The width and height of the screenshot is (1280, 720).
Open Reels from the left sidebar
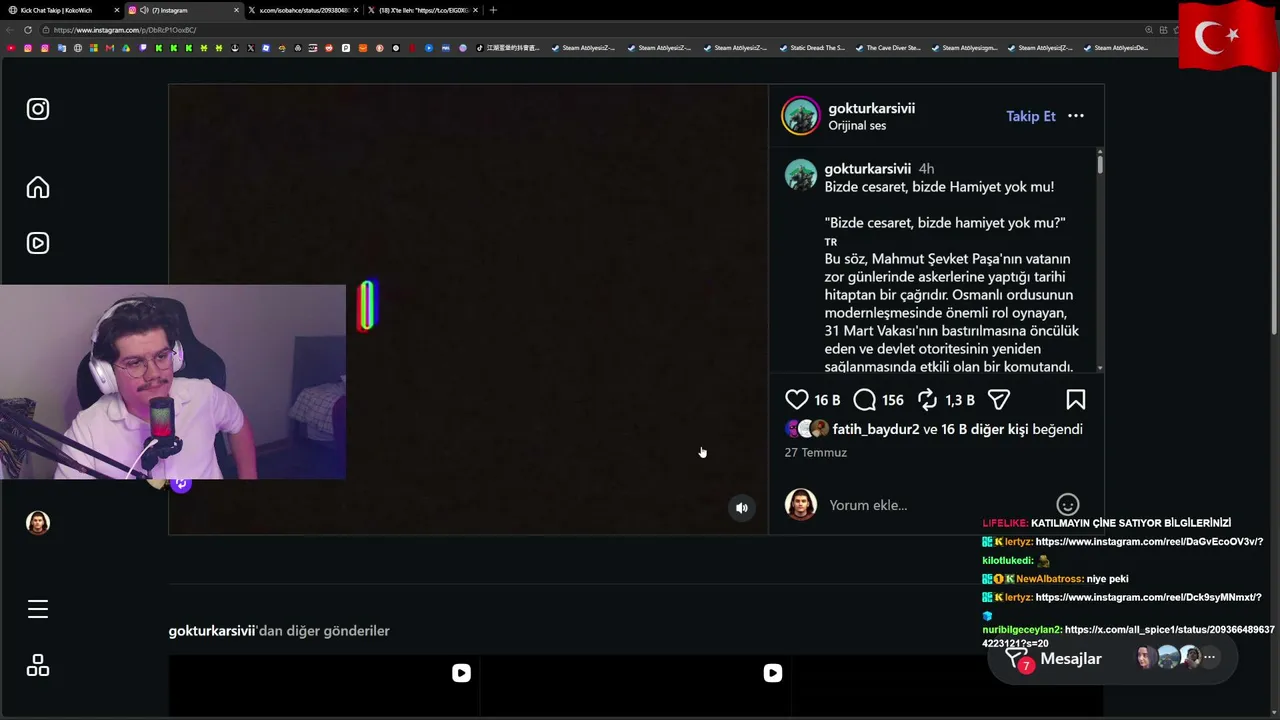point(38,243)
